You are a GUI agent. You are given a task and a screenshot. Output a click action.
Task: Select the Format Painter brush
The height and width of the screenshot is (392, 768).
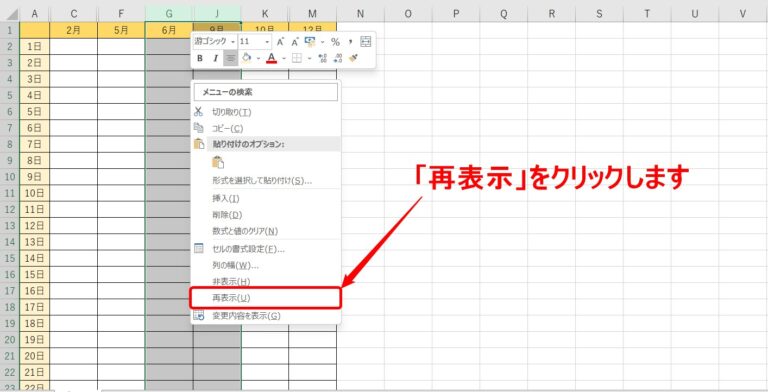pyautogui.click(x=353, y=58)
